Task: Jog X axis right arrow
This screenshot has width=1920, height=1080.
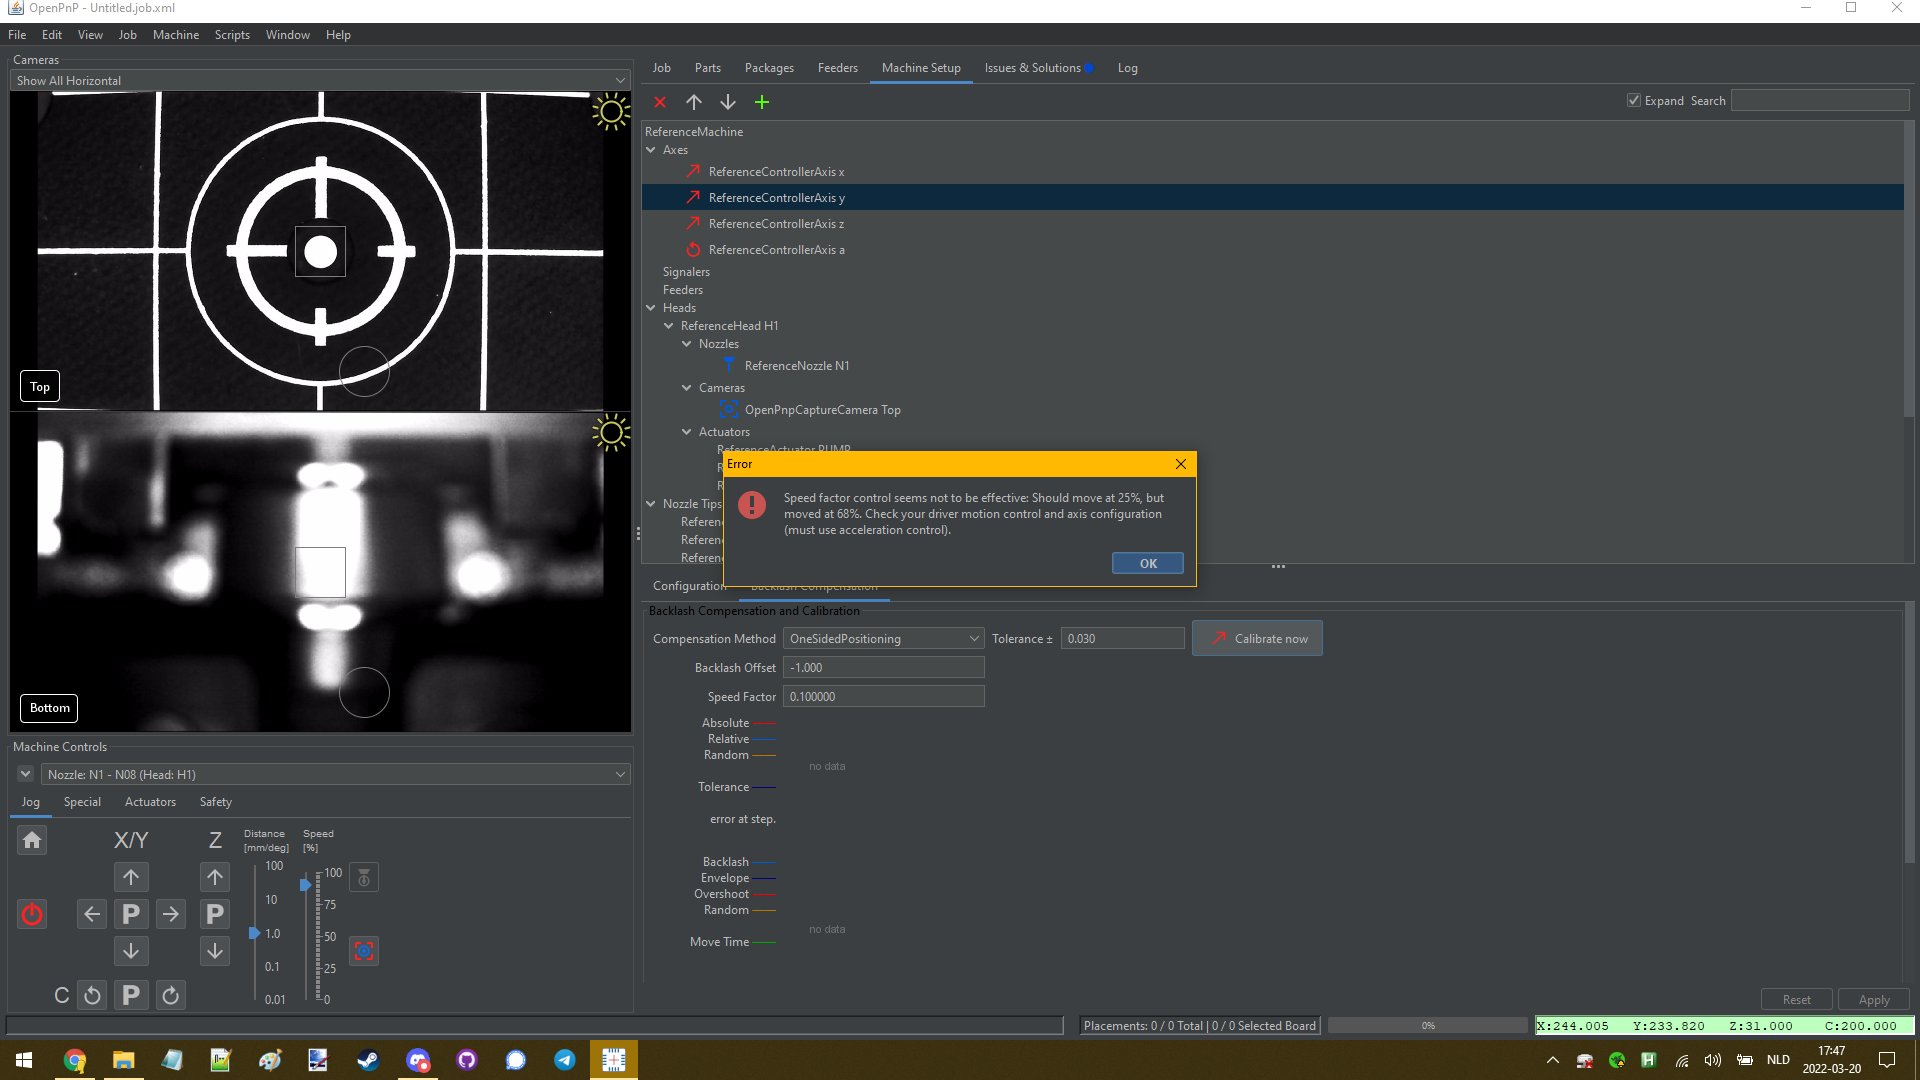Action: tap(171, 914)
